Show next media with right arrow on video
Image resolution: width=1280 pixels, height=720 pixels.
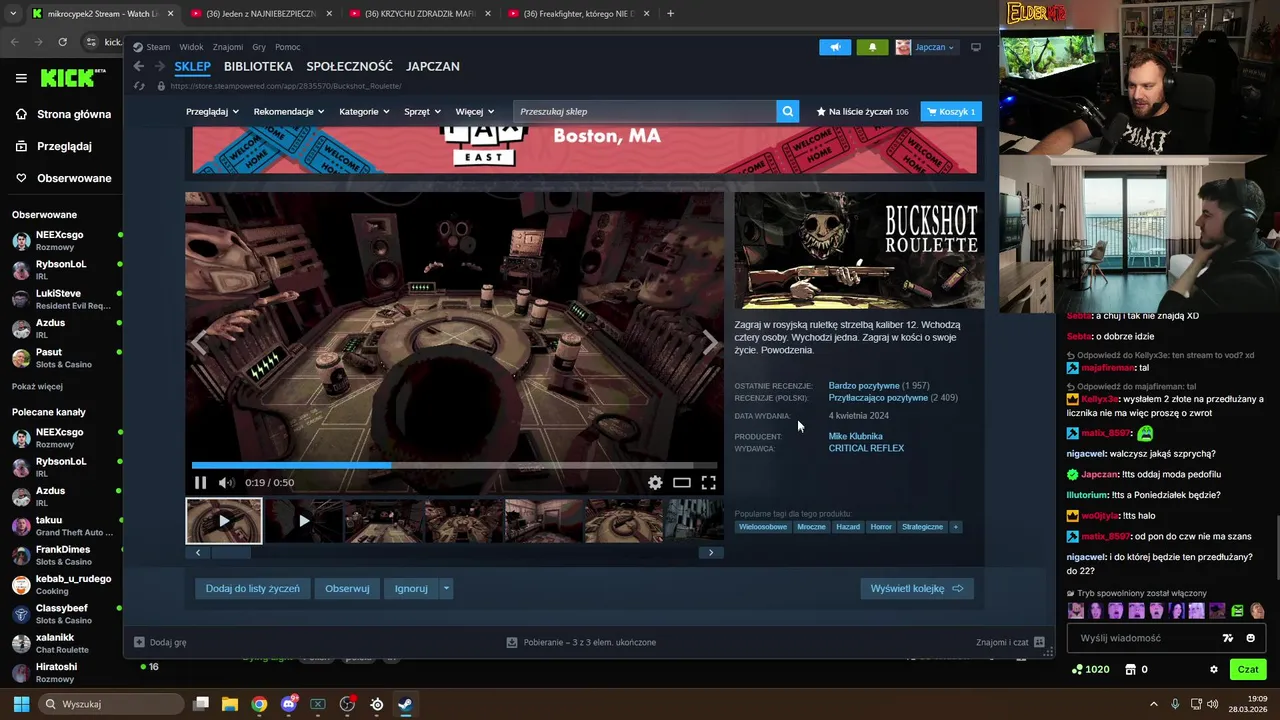tap(709, 342)
